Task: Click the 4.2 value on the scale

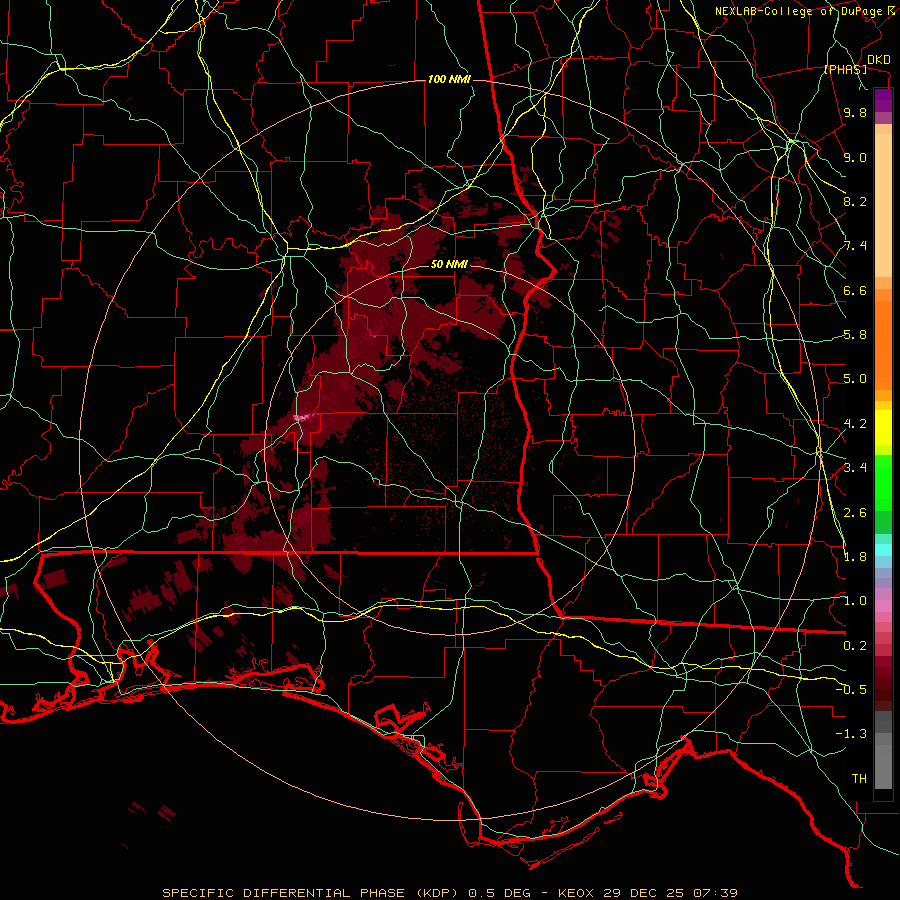Action: [x=855, y=424]
